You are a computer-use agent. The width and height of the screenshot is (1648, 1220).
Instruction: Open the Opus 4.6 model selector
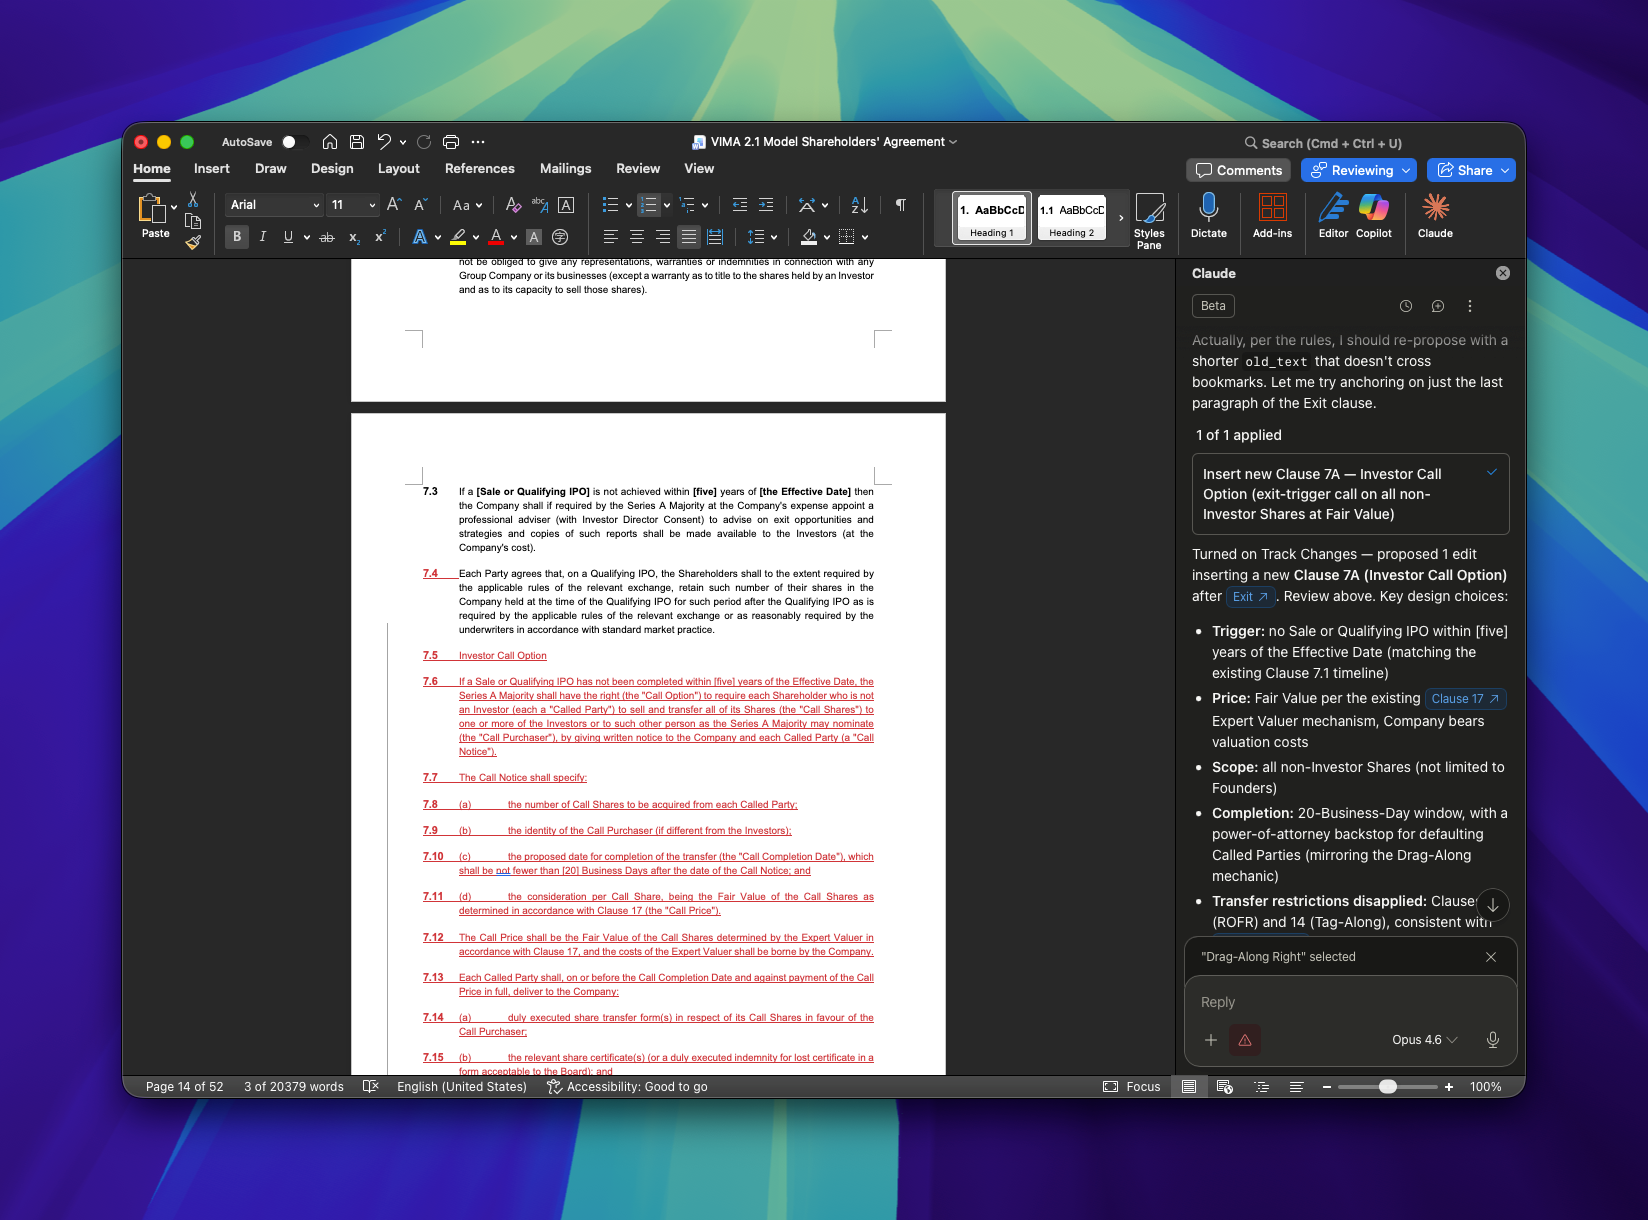pyautogui.click(x=1424, y=1040)
